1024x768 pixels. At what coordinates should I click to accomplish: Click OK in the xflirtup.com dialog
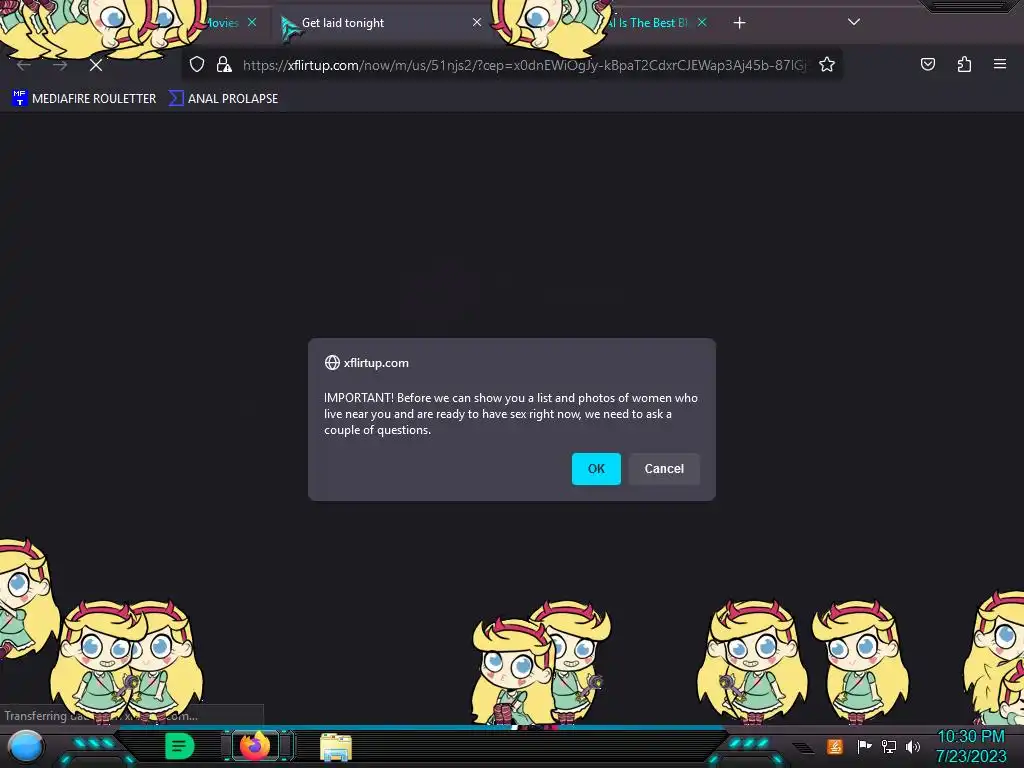[596, 469]
